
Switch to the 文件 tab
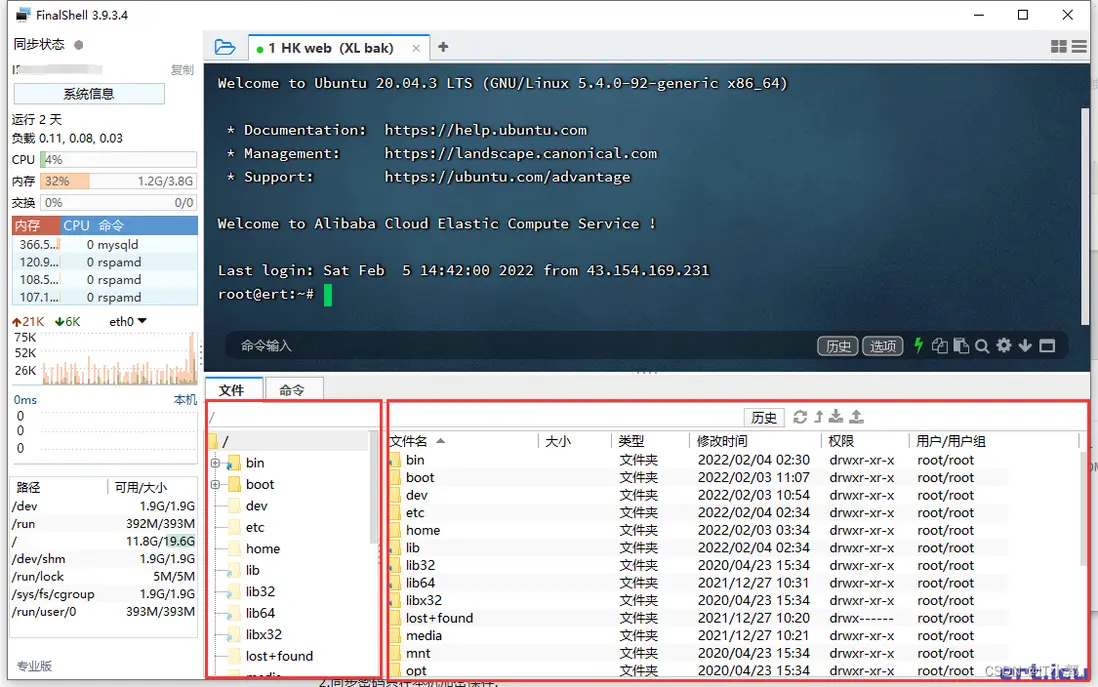232,390
